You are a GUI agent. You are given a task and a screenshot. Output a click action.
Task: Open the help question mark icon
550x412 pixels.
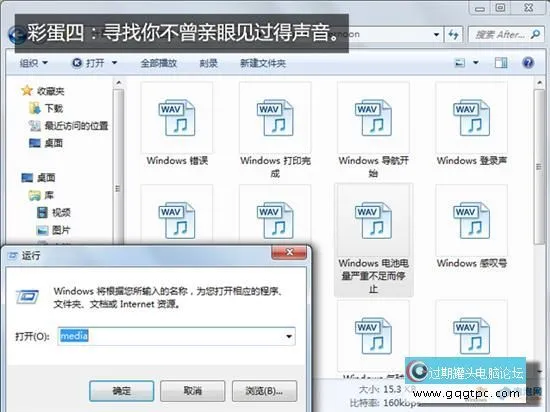tap(528, 63)
